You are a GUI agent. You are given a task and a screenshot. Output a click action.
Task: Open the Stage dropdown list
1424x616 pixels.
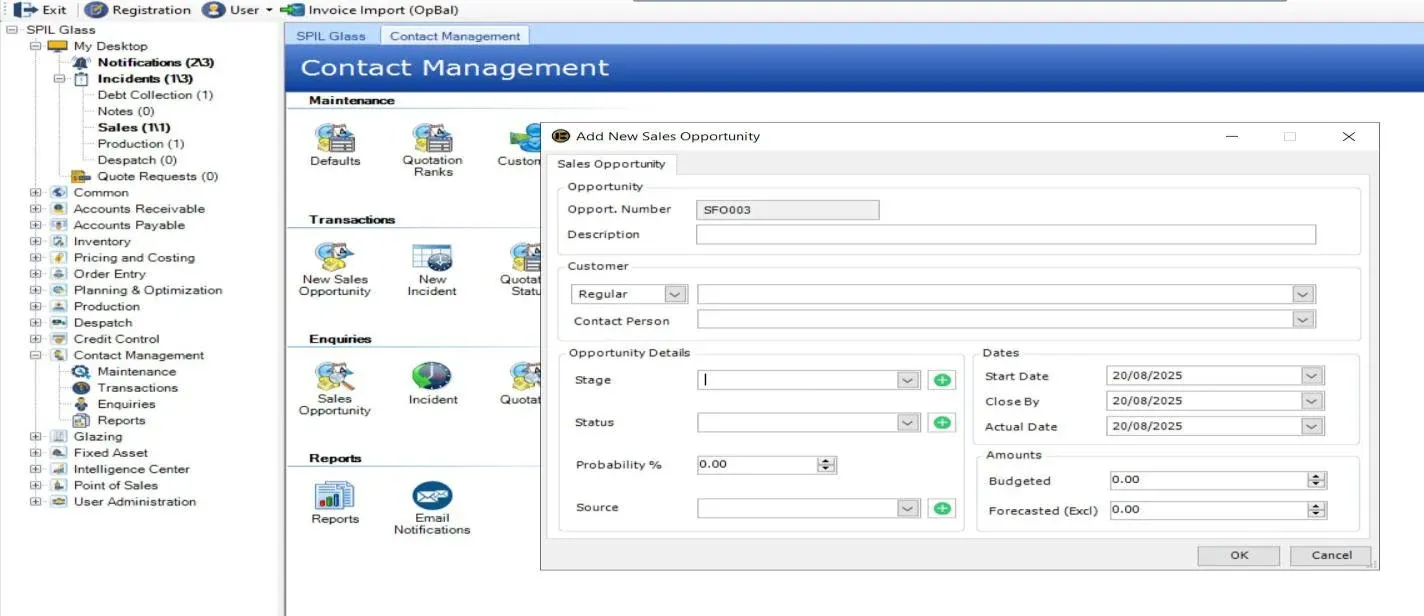click(908, 380)
